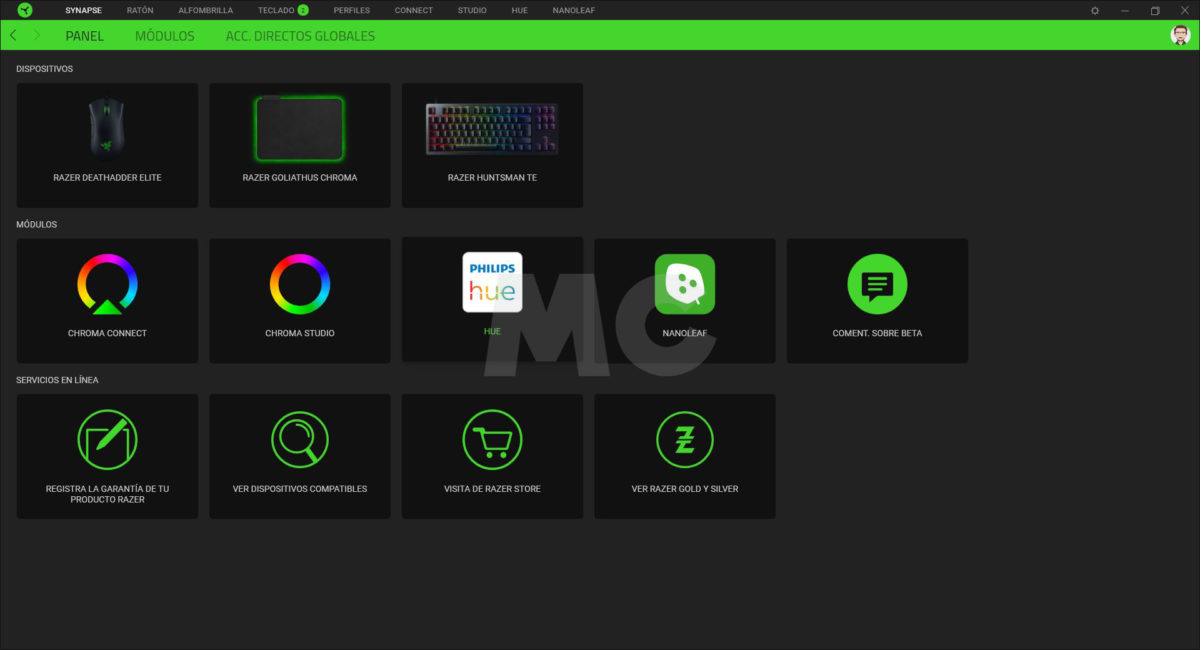Open Acc. Directos Globales tab
This screenshot has width=1200, height=650.
(x=300, y=36)
